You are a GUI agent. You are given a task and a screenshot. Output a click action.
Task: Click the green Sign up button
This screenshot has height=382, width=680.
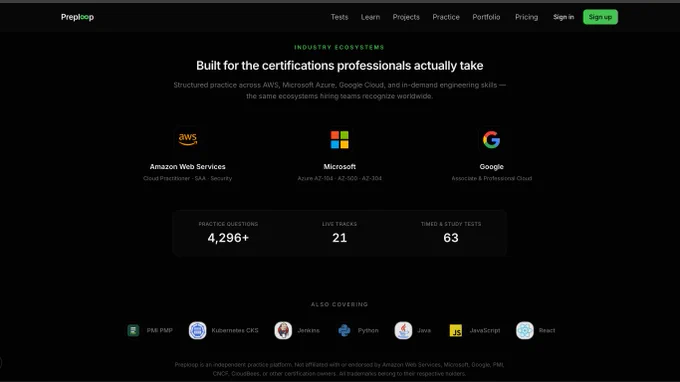point(600,17)
